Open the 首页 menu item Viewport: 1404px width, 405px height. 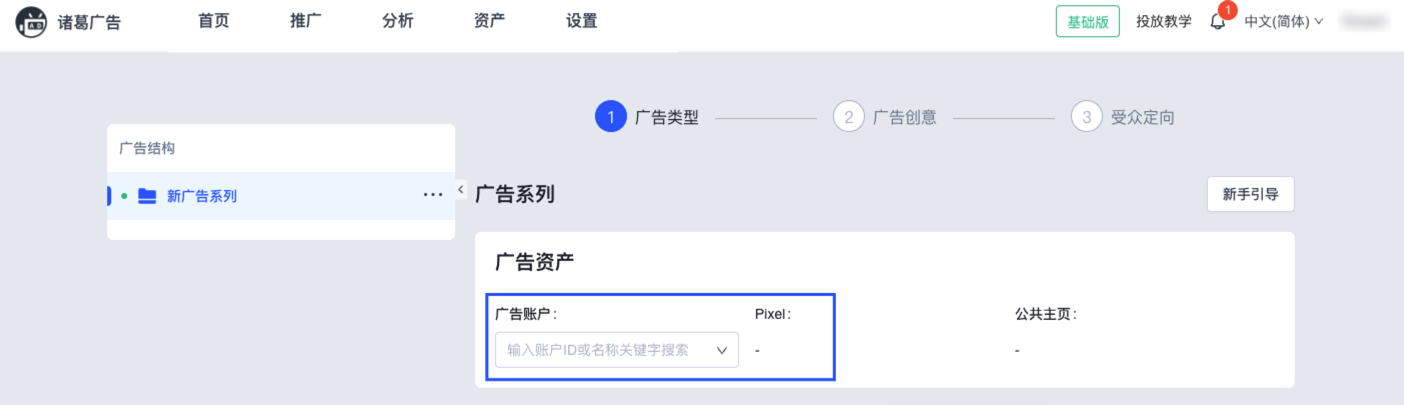[x=214, y=21]
